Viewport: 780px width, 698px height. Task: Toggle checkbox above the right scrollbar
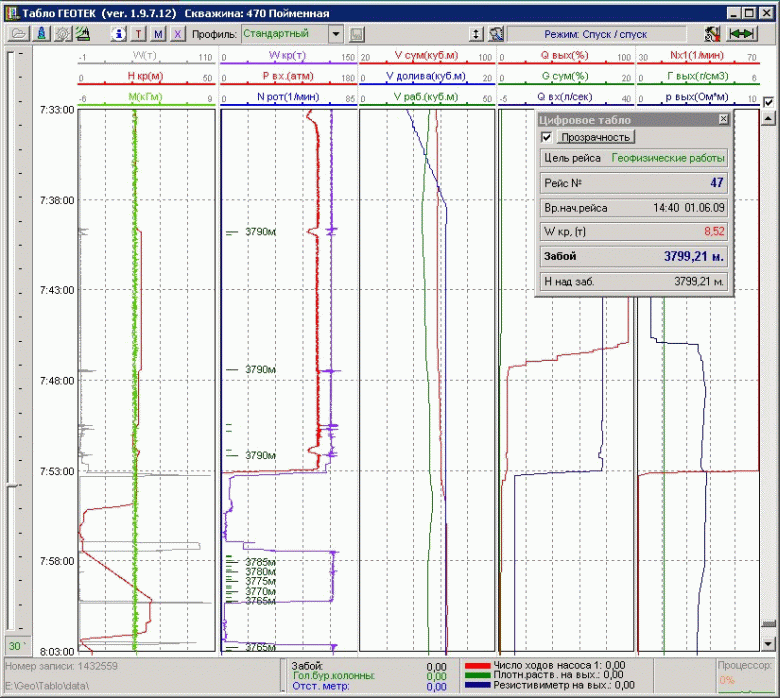coord(767,102)
